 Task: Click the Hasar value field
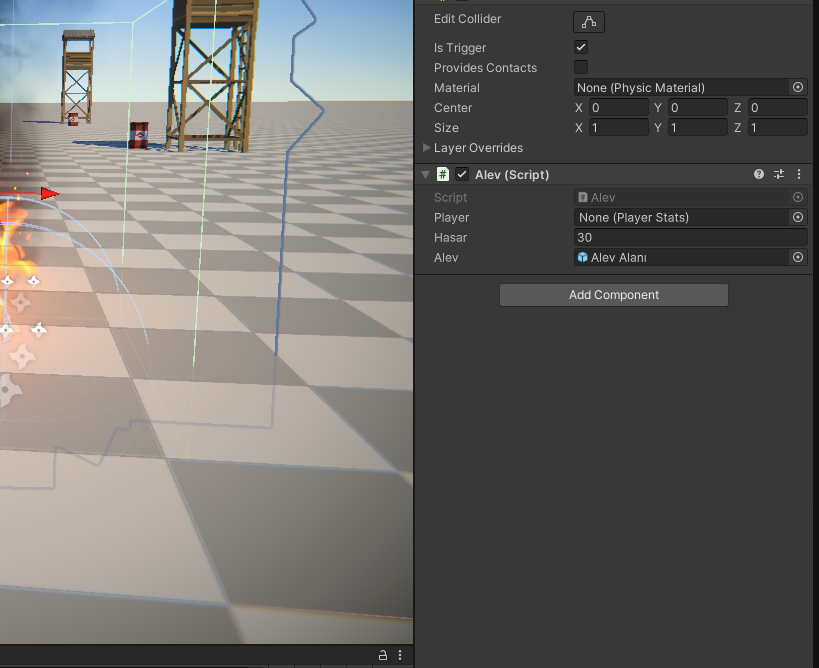click(x=690, y=238)
